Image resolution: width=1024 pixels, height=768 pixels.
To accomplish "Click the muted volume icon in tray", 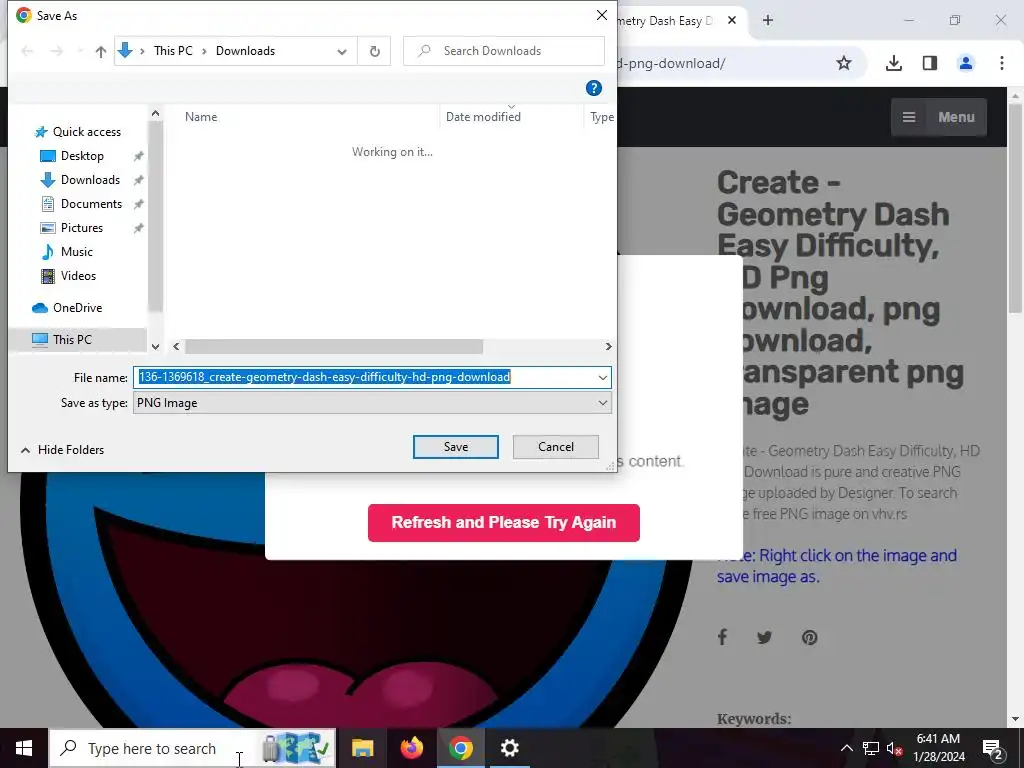I will [x=894, y=748].
